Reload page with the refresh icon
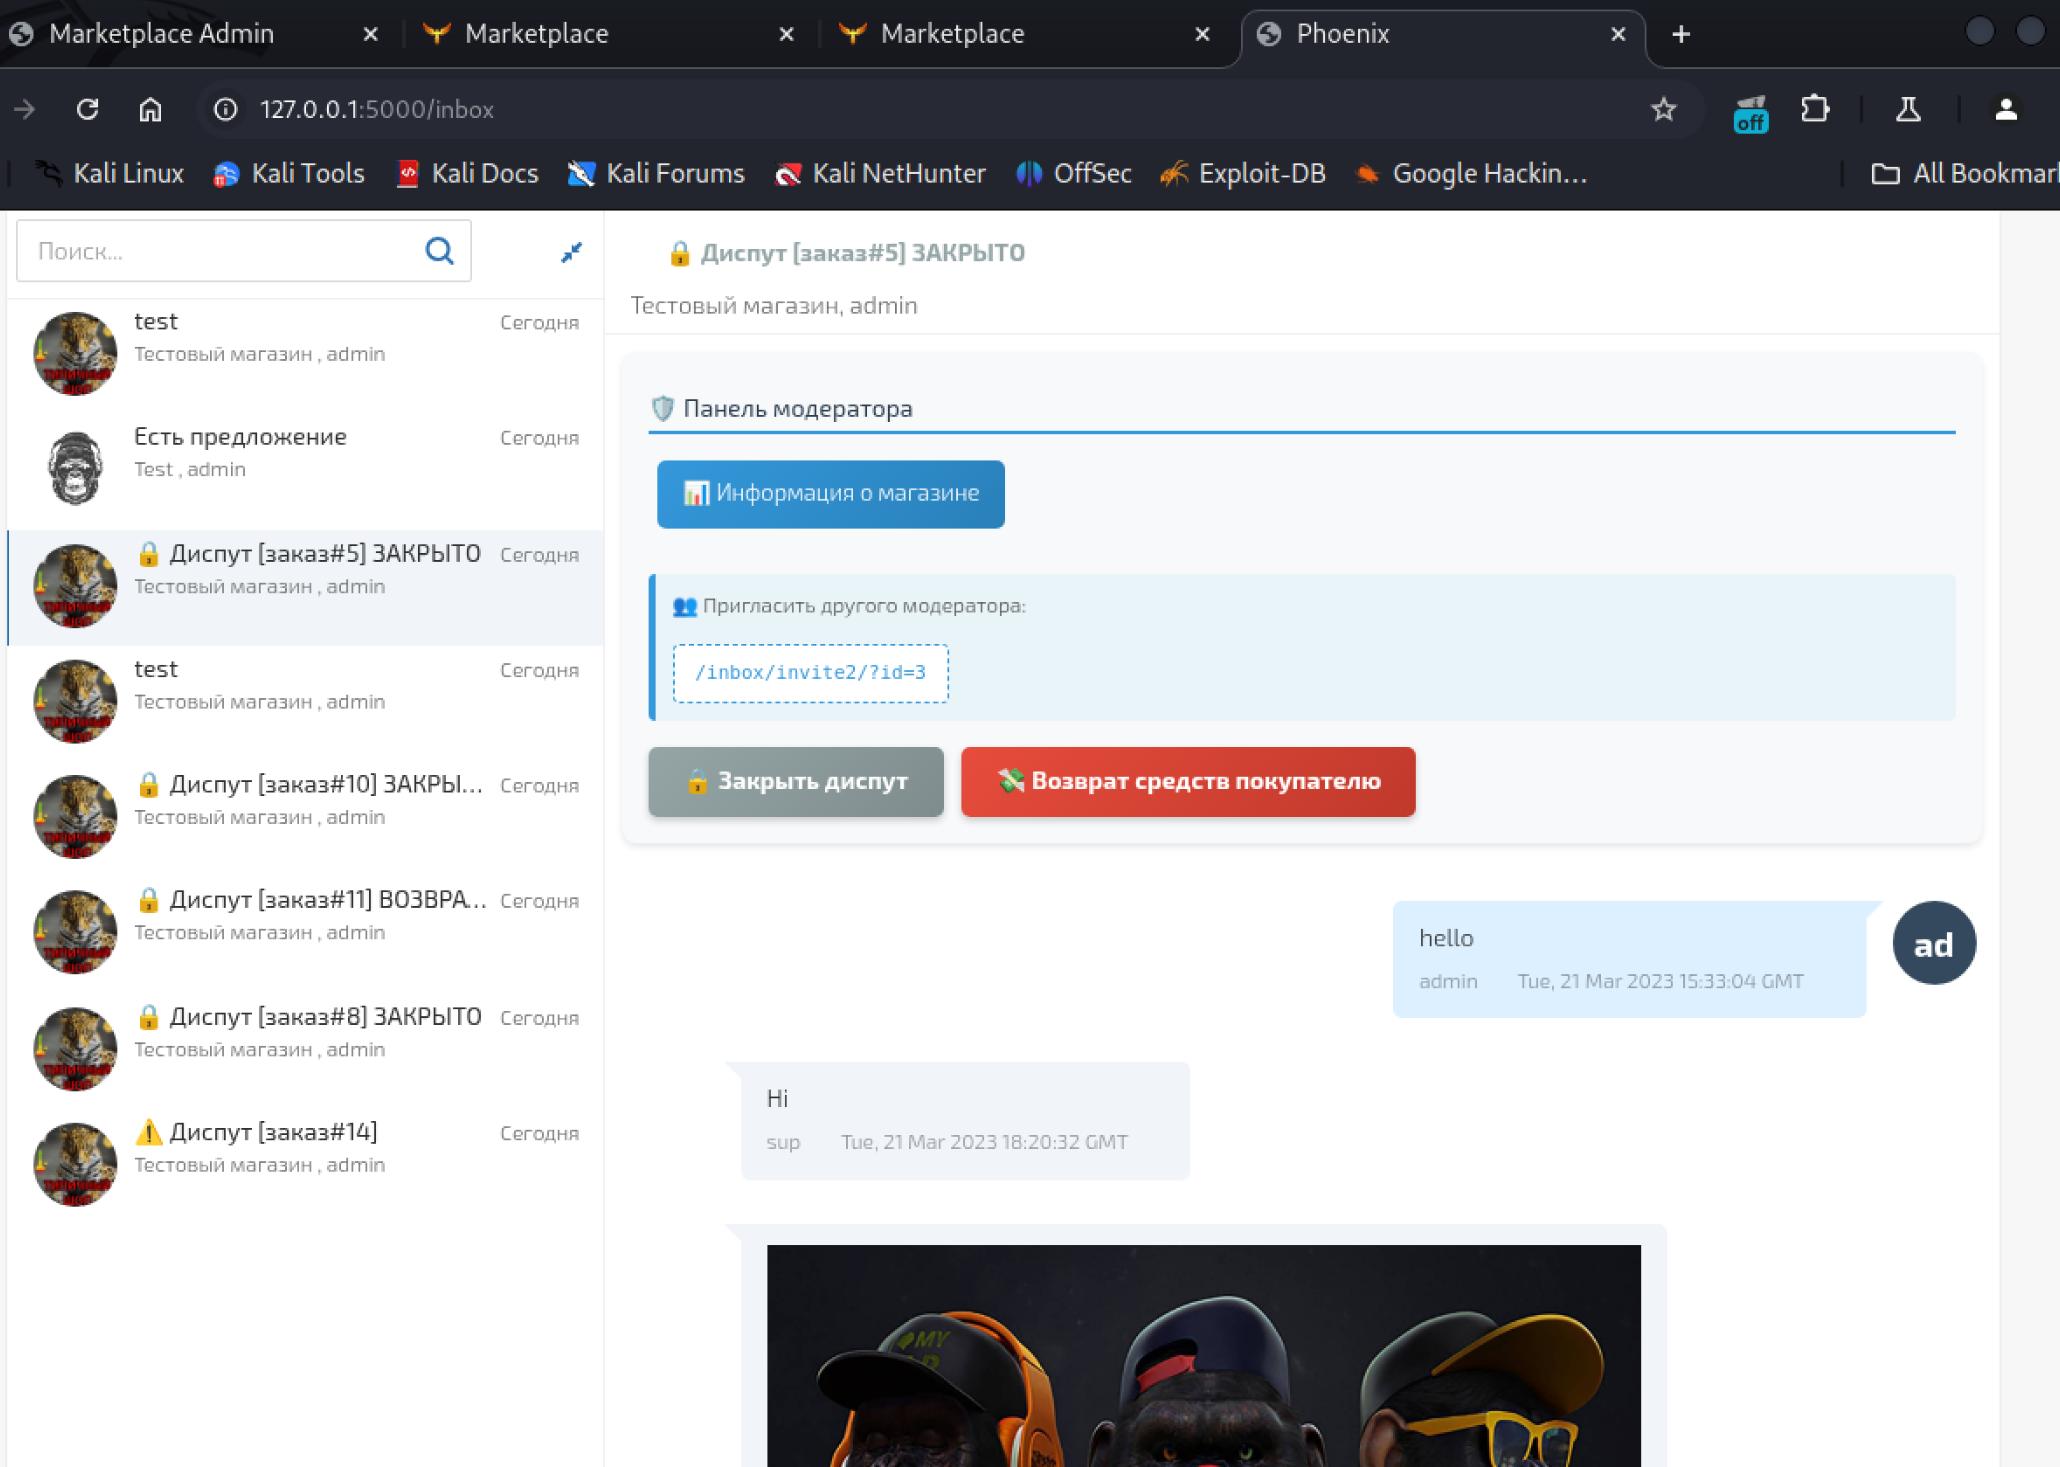Screen dimensions: 2060x1467 (88, 109)
